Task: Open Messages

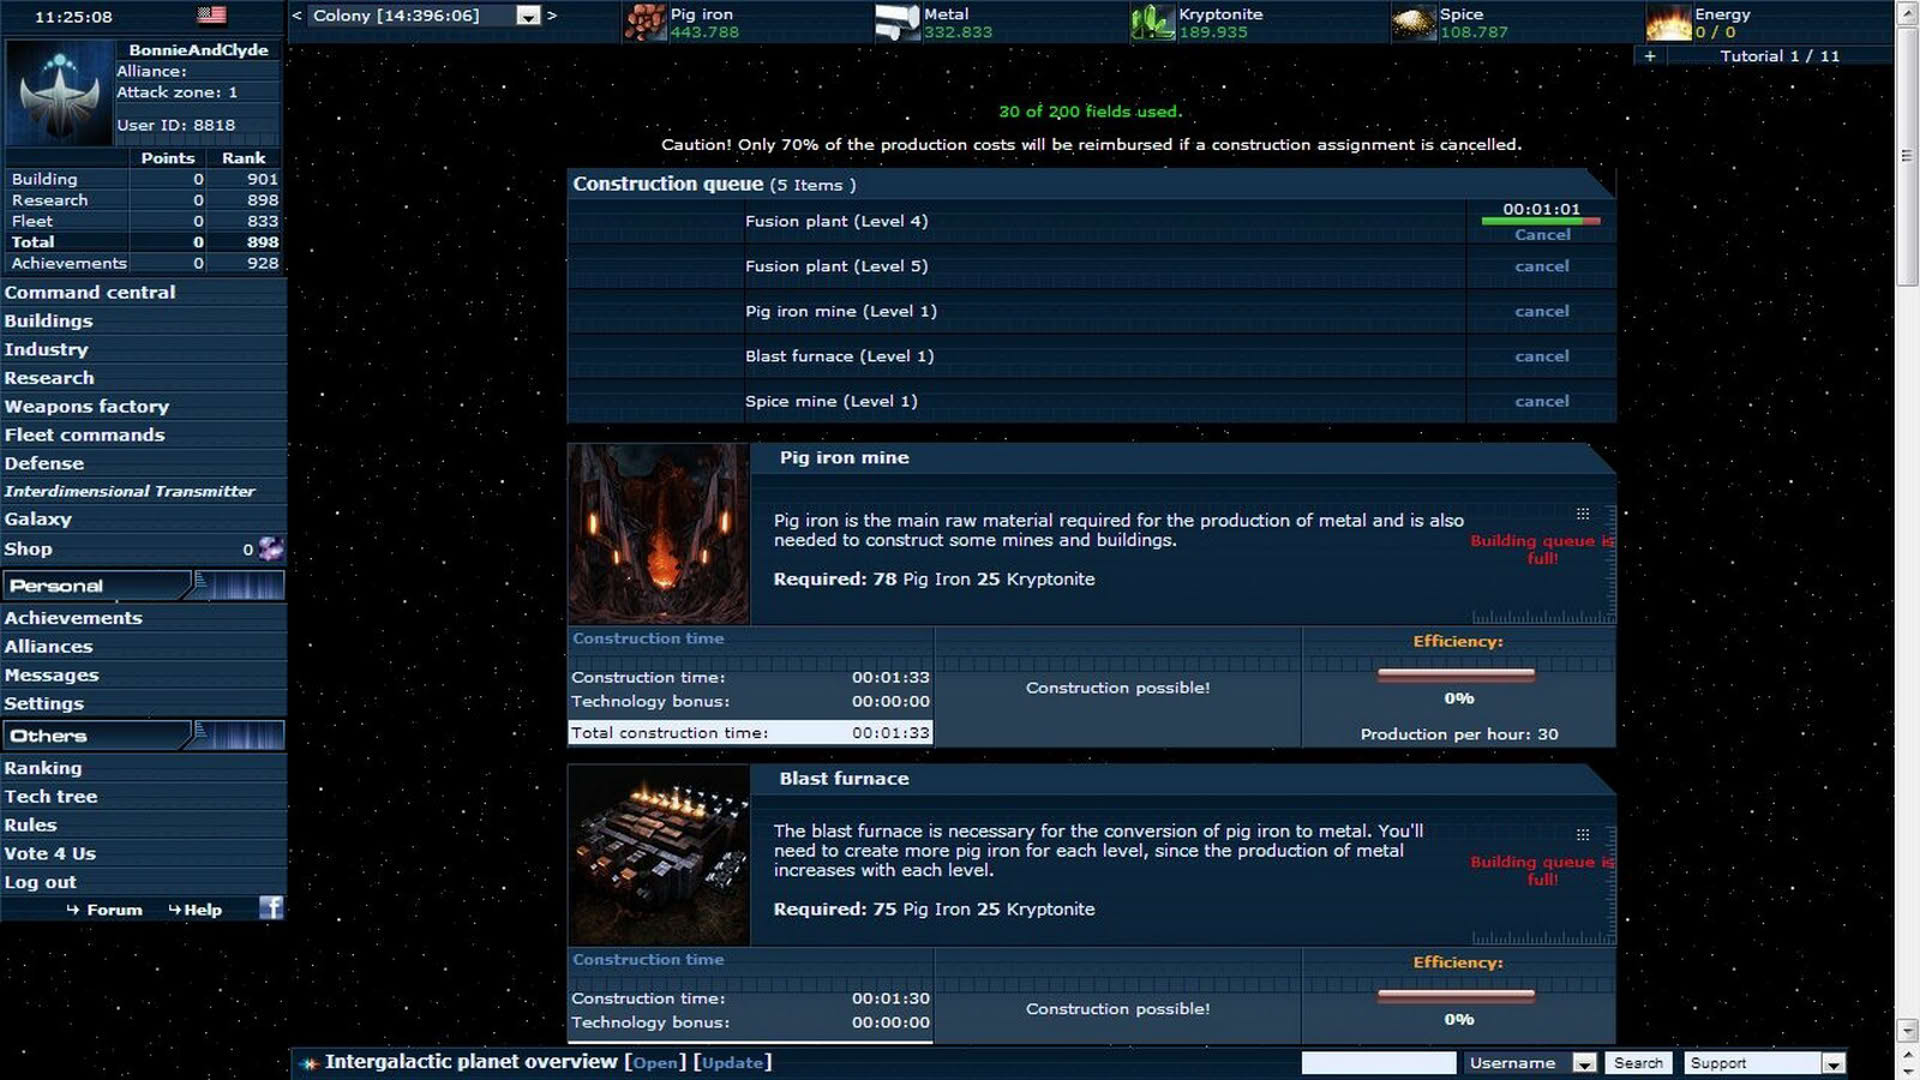Action: pyautogui.click(x=51, y=675)
